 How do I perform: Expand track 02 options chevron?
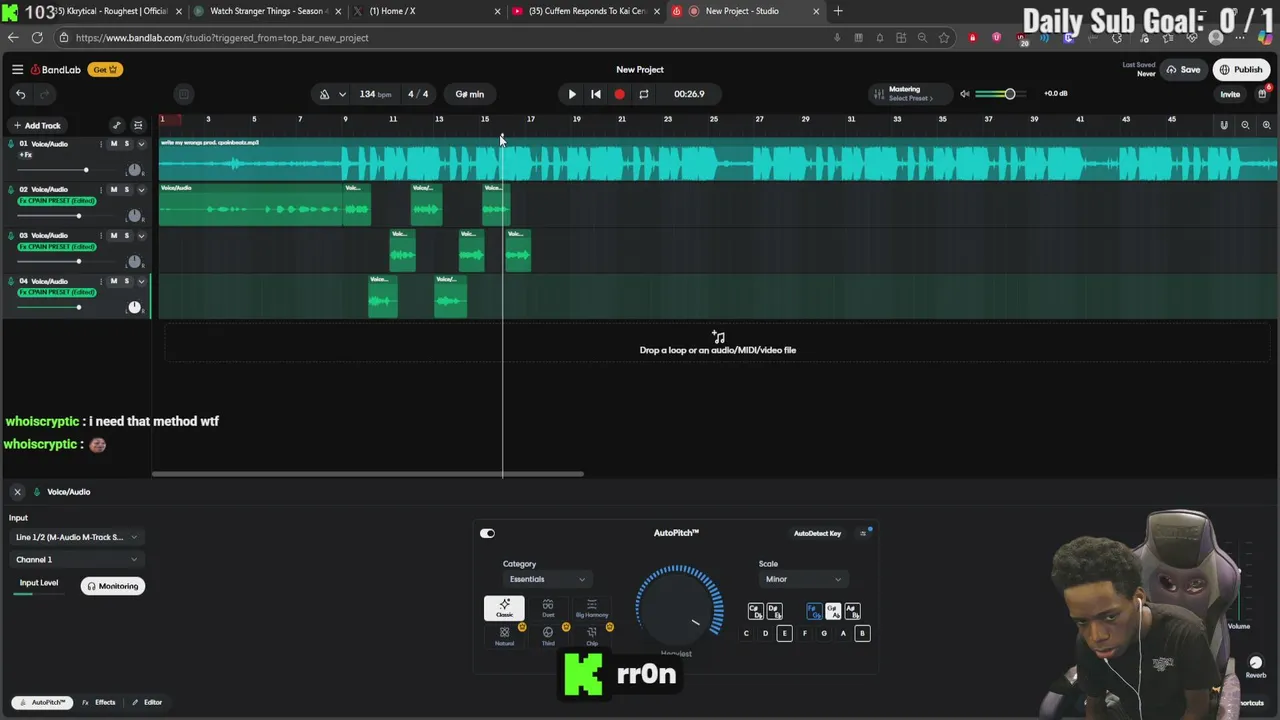click(x=141, y=190)
